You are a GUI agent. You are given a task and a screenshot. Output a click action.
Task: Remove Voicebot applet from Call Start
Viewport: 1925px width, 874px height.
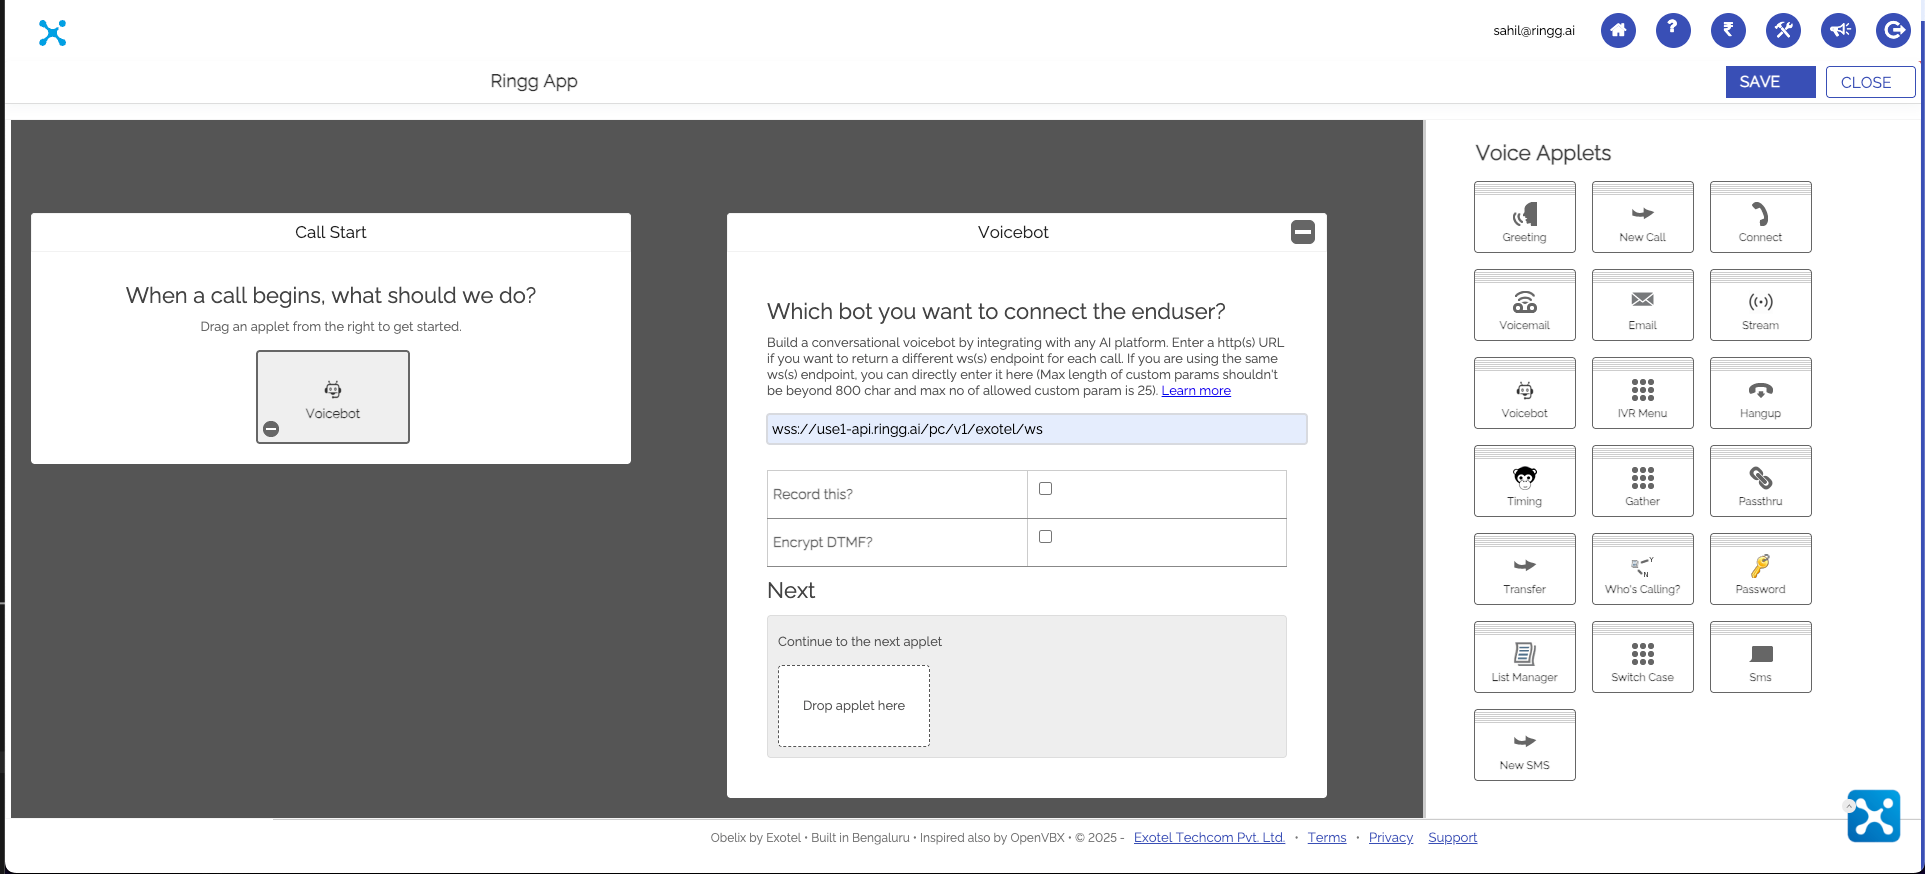tap(271, 429)
